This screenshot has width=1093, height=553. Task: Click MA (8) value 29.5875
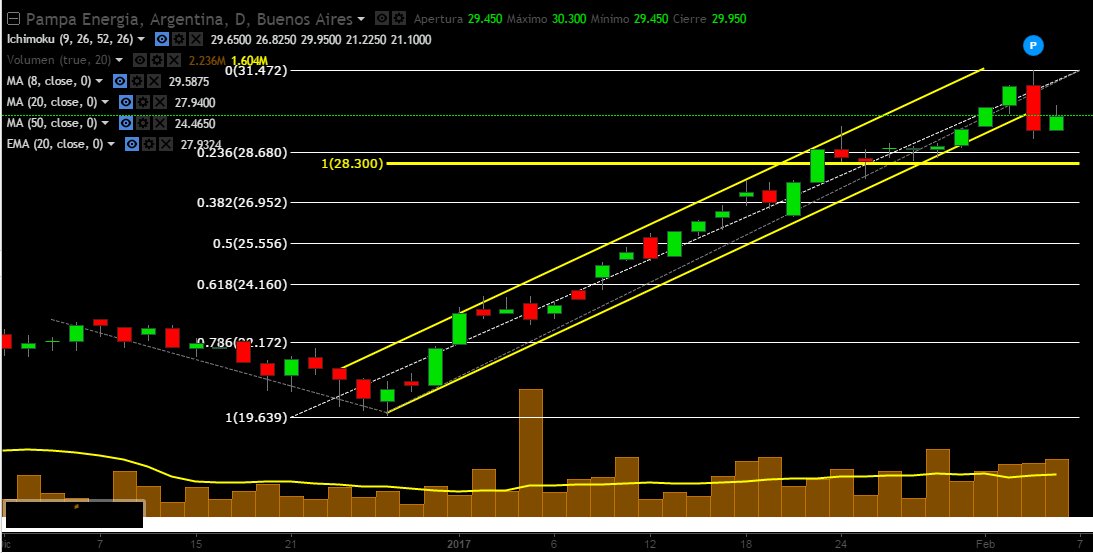point(190,82)
